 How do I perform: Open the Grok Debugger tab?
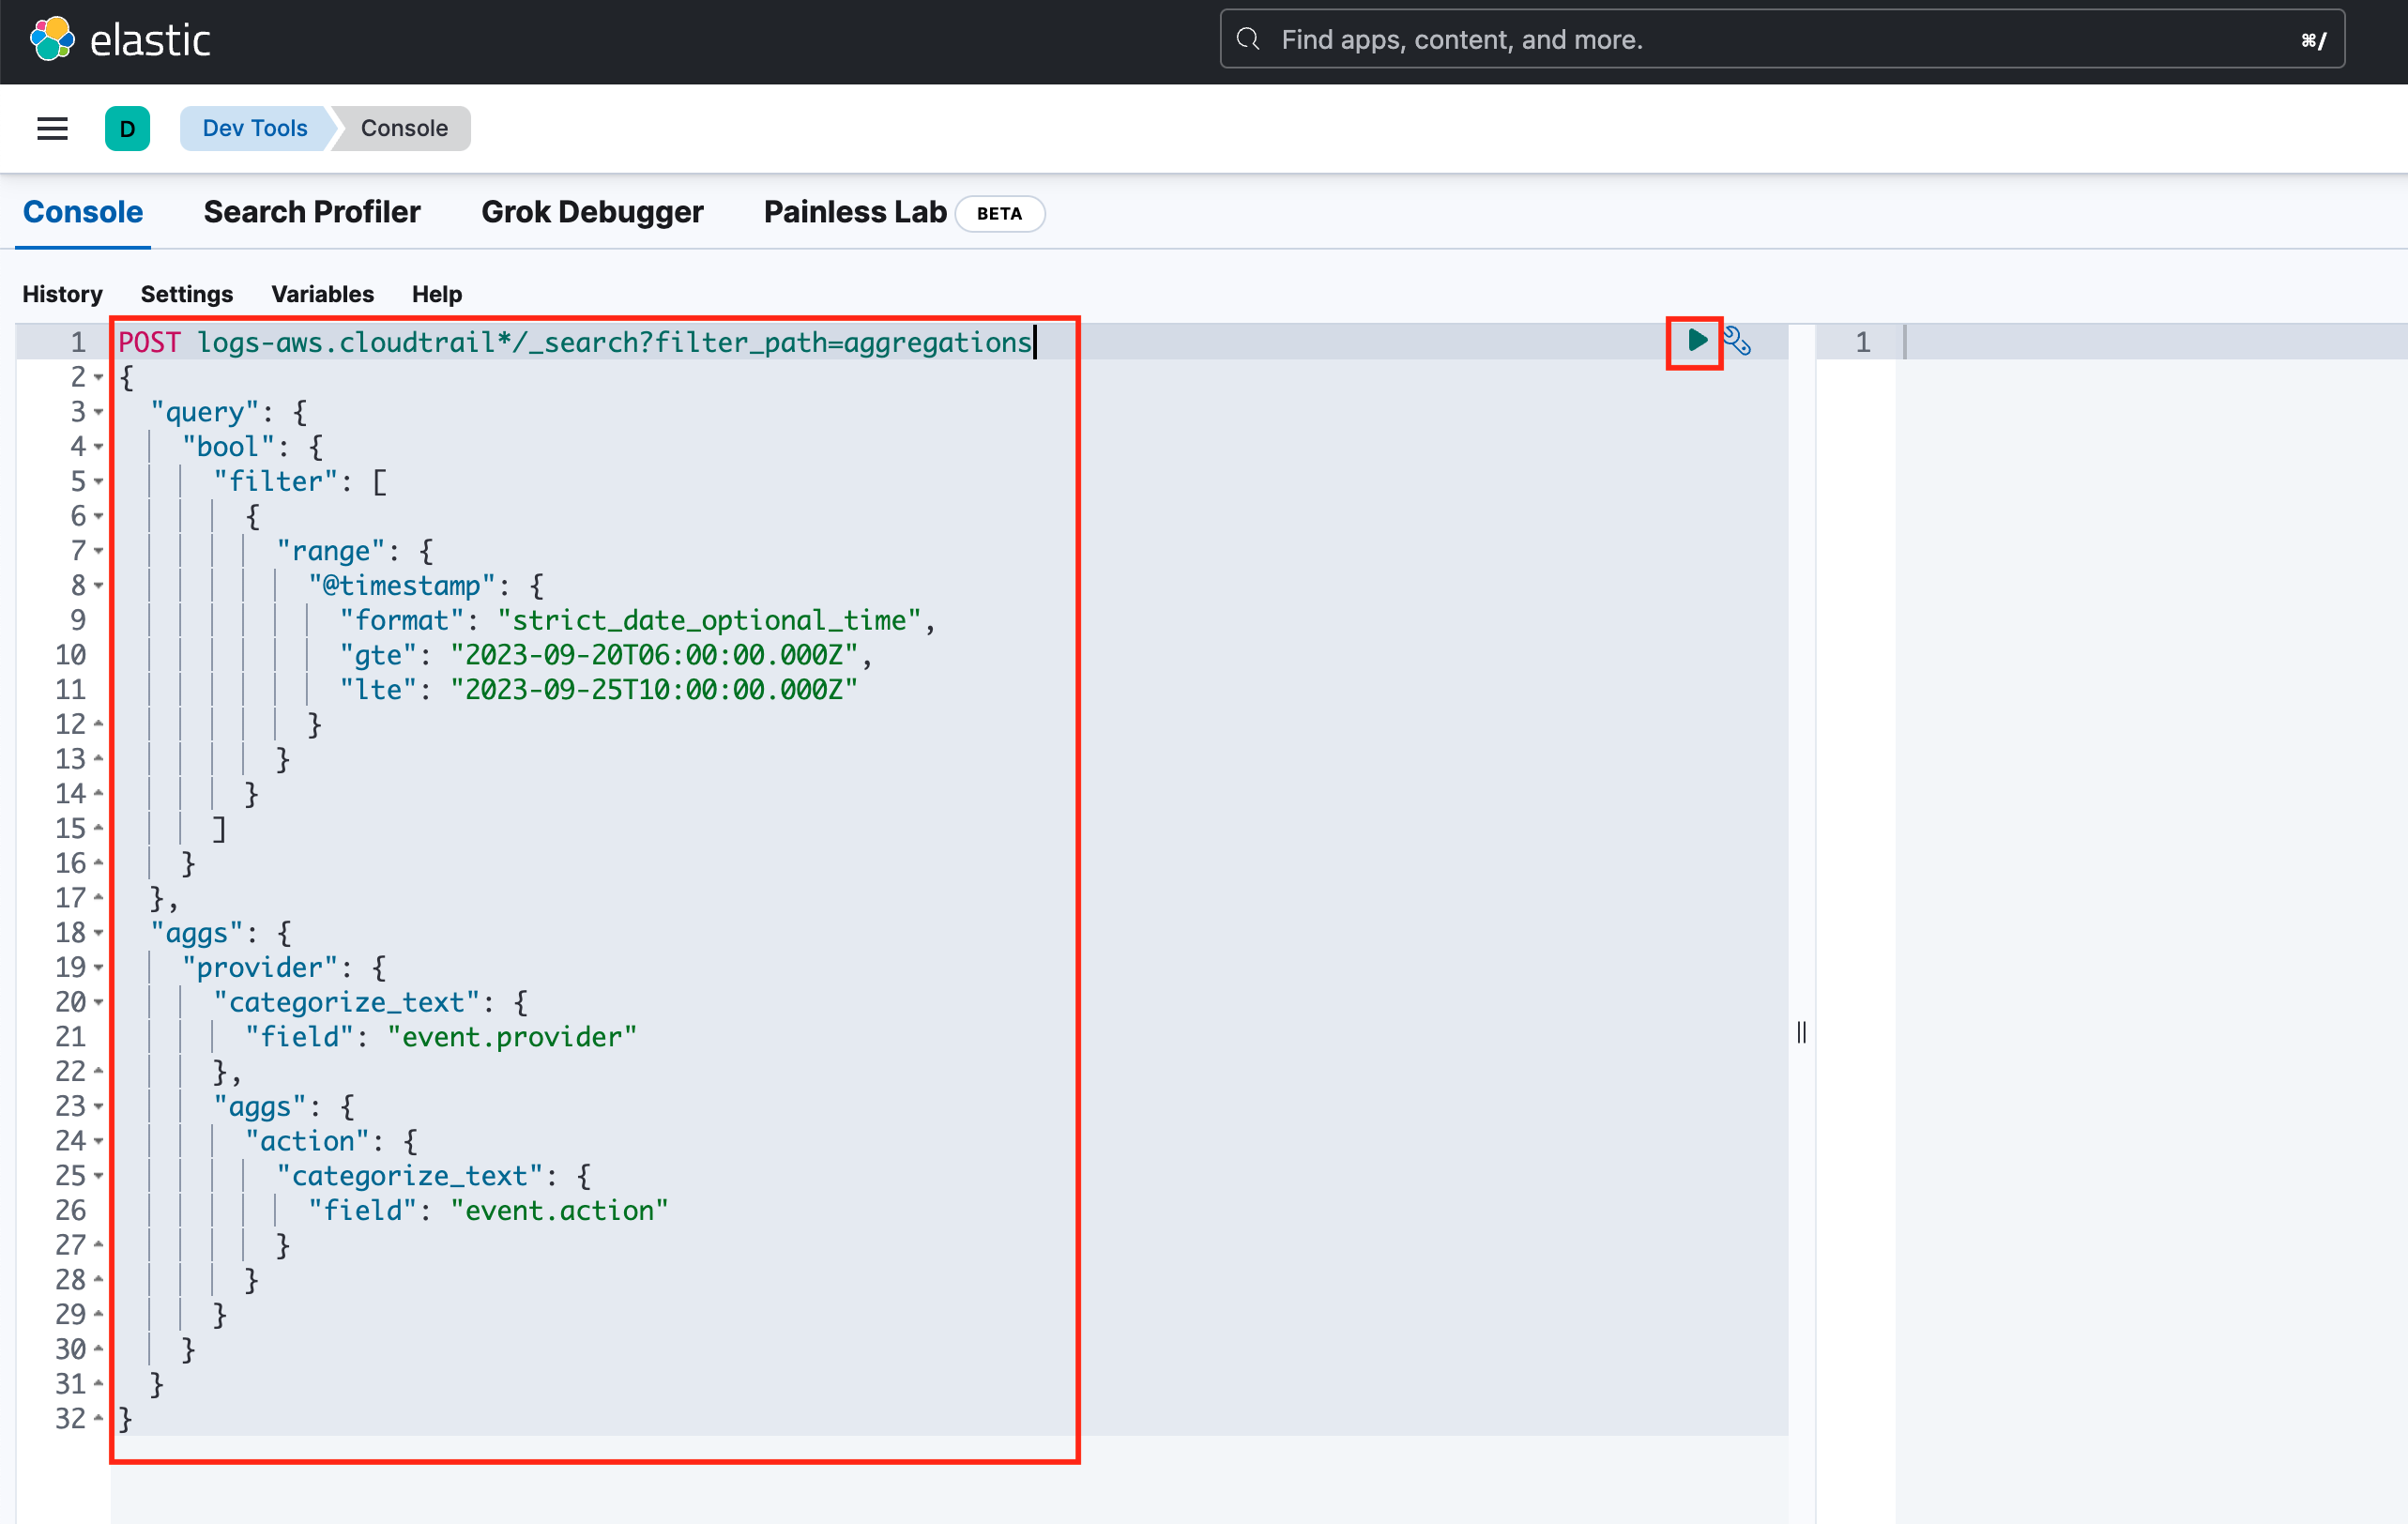pyautogui.click(x=592, y=212)
